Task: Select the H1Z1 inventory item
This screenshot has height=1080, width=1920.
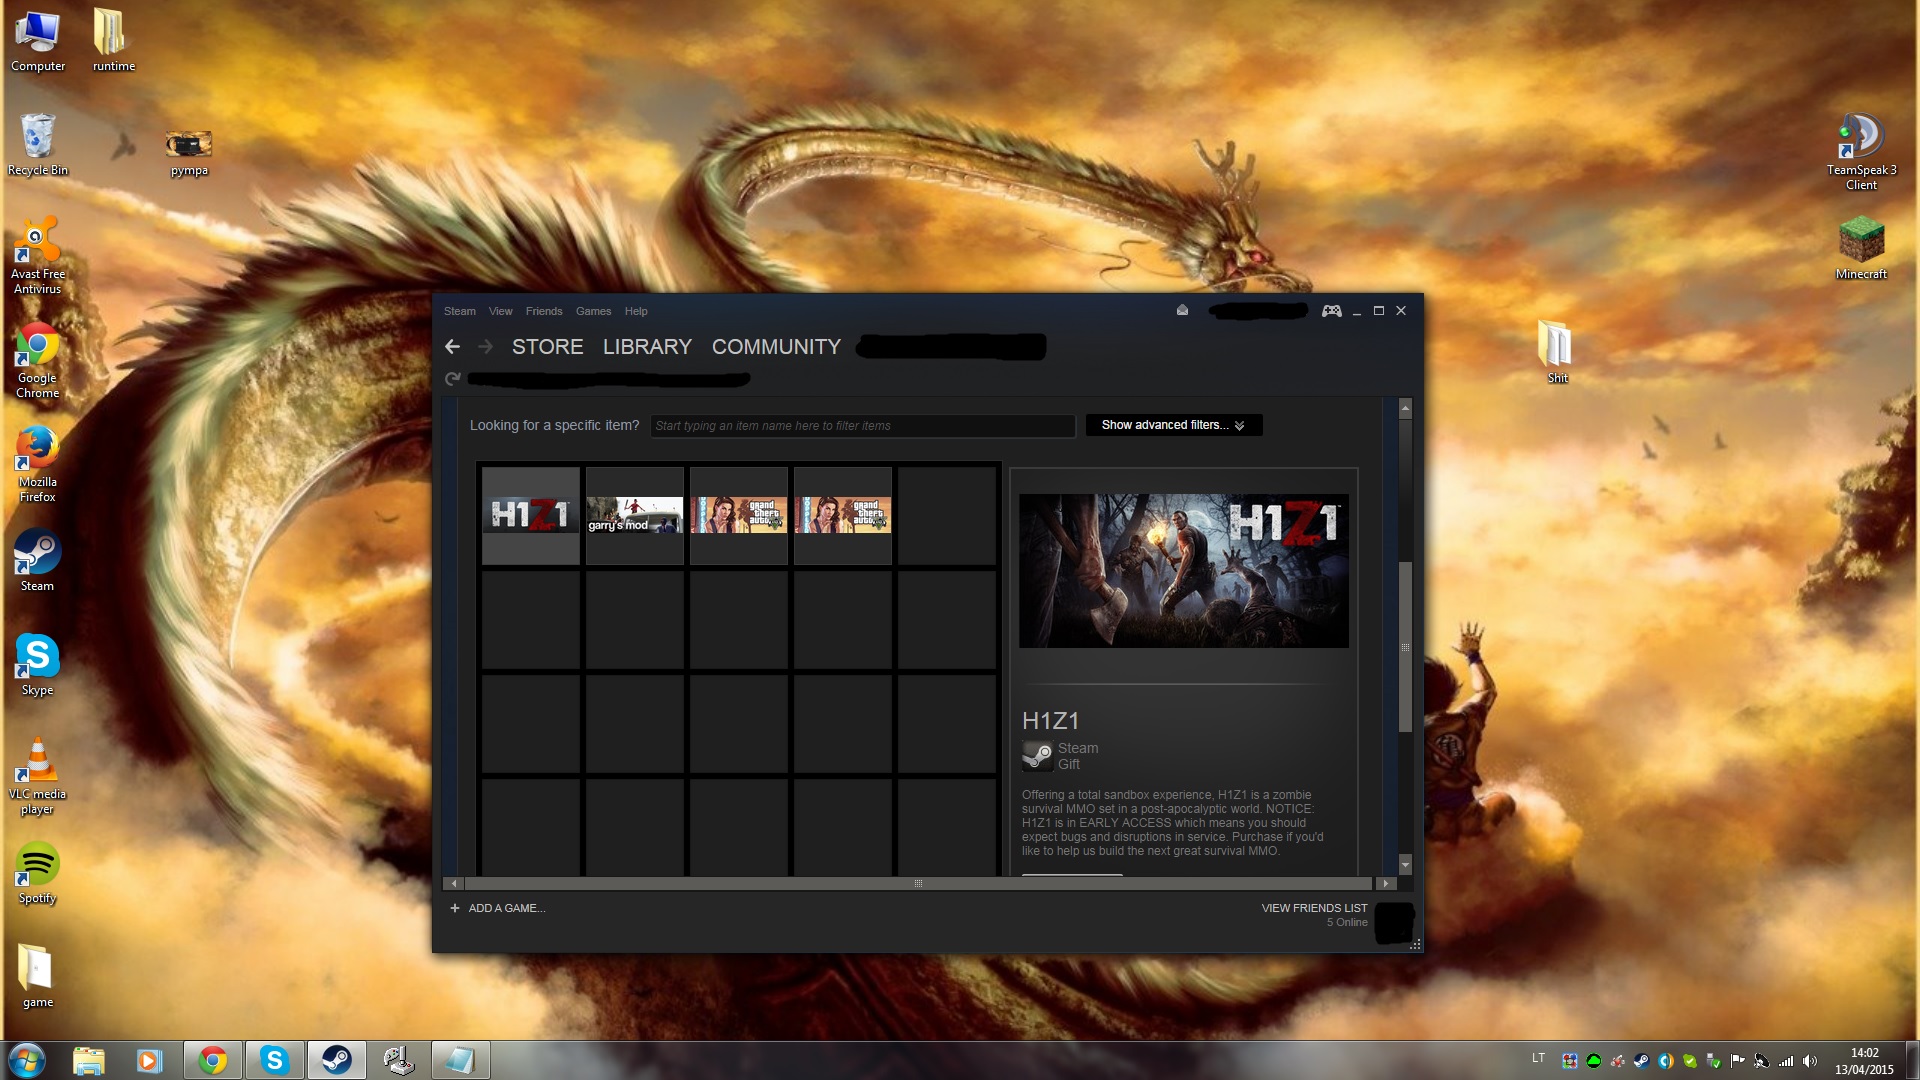Action: 531,516
